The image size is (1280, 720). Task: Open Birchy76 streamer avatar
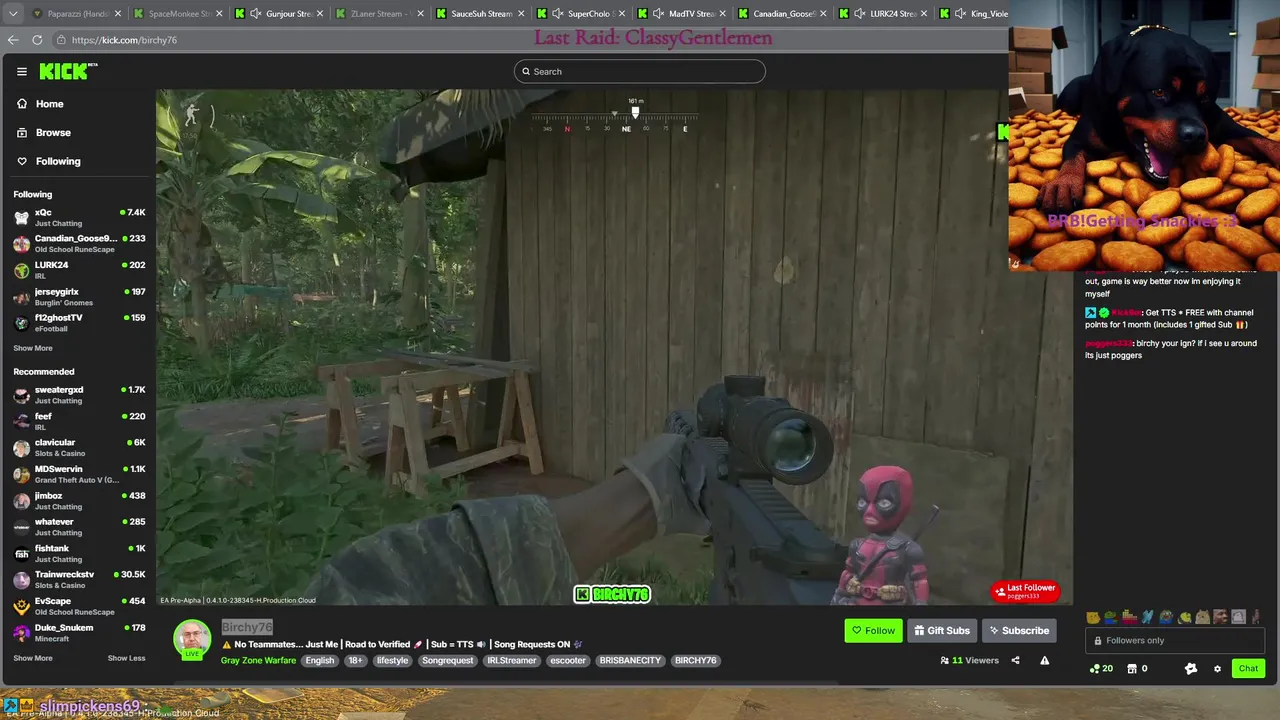[x=192, y=638]
